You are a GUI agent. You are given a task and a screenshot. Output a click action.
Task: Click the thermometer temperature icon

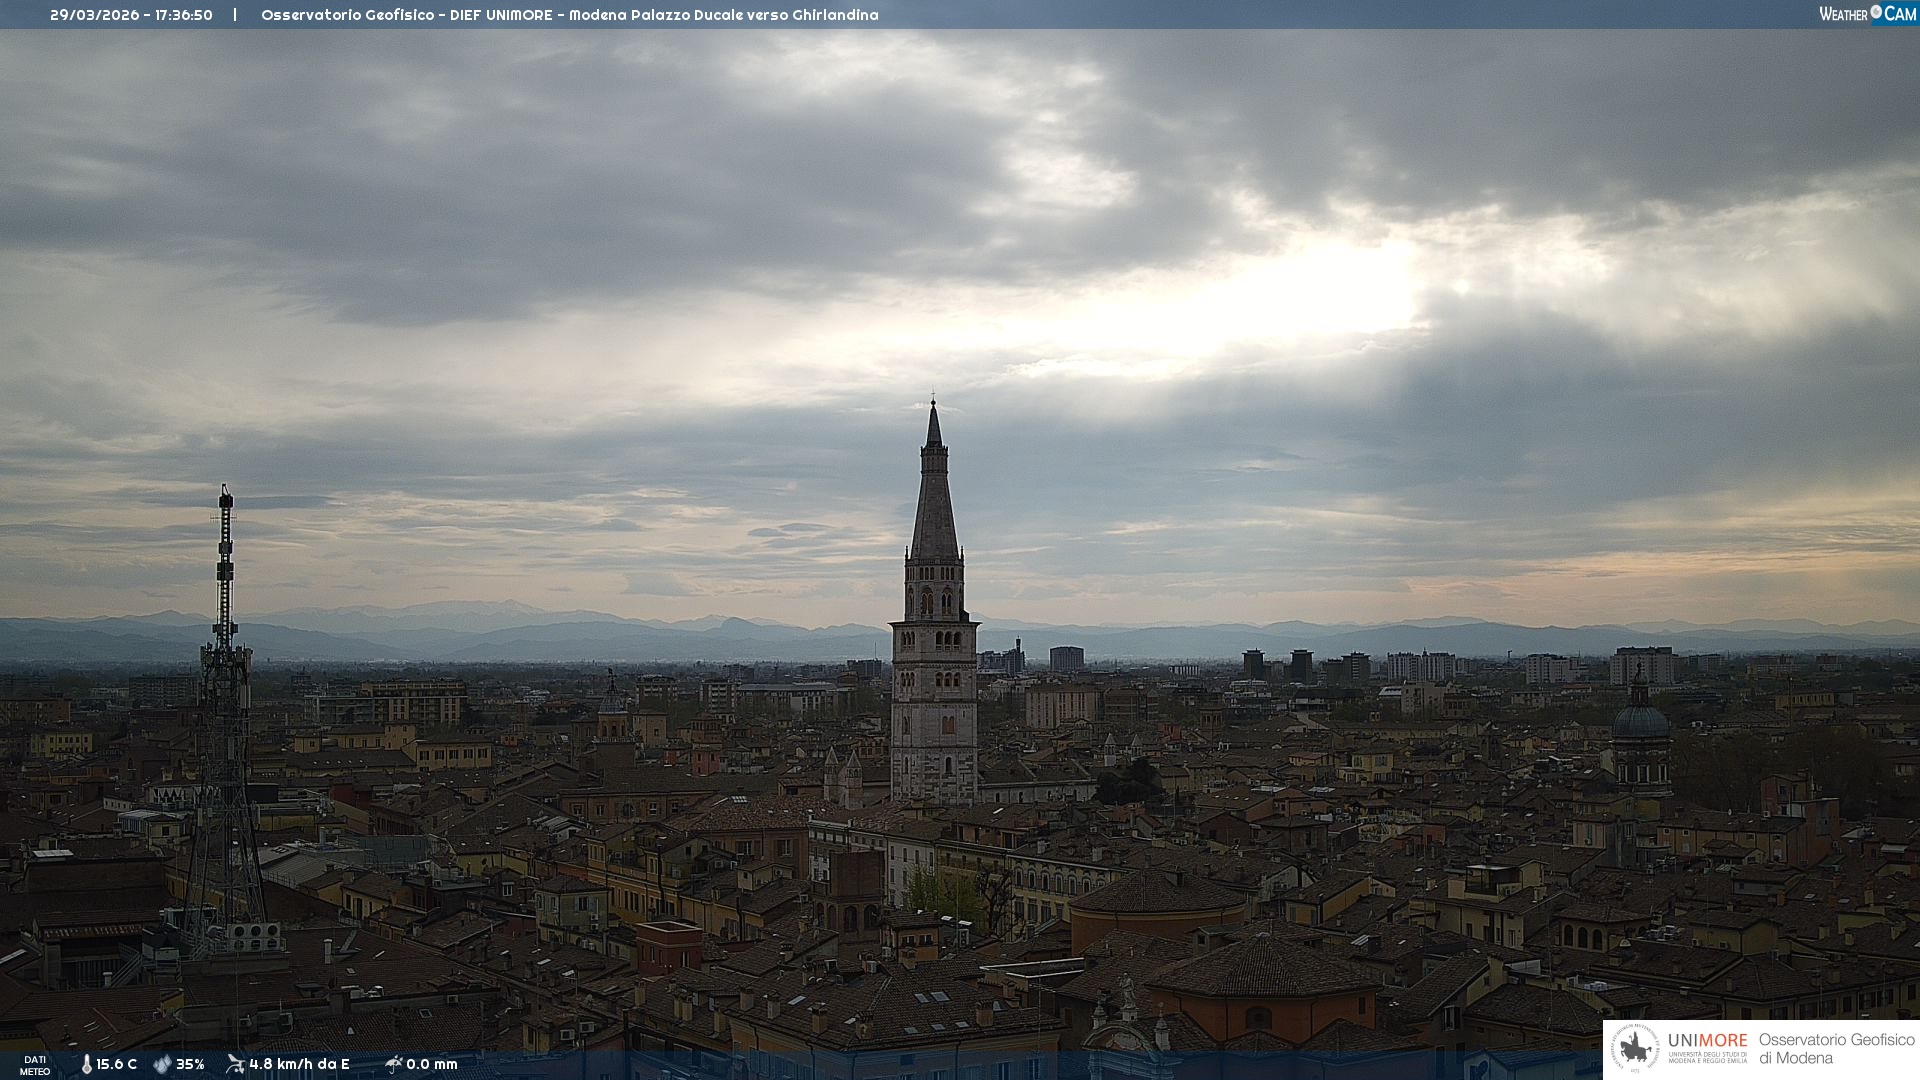click(87, 1065)
